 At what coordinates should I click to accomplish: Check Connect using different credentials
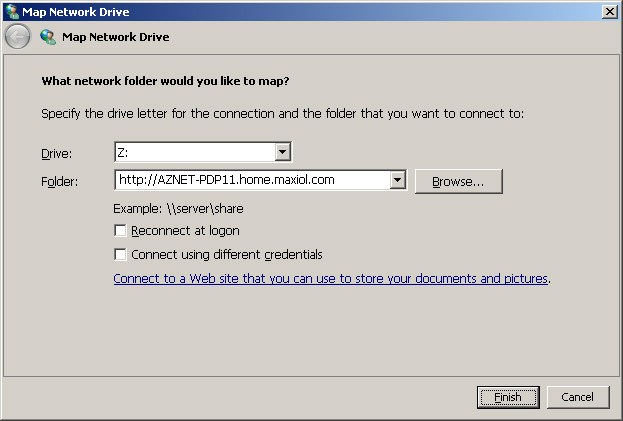click(121, 254)
